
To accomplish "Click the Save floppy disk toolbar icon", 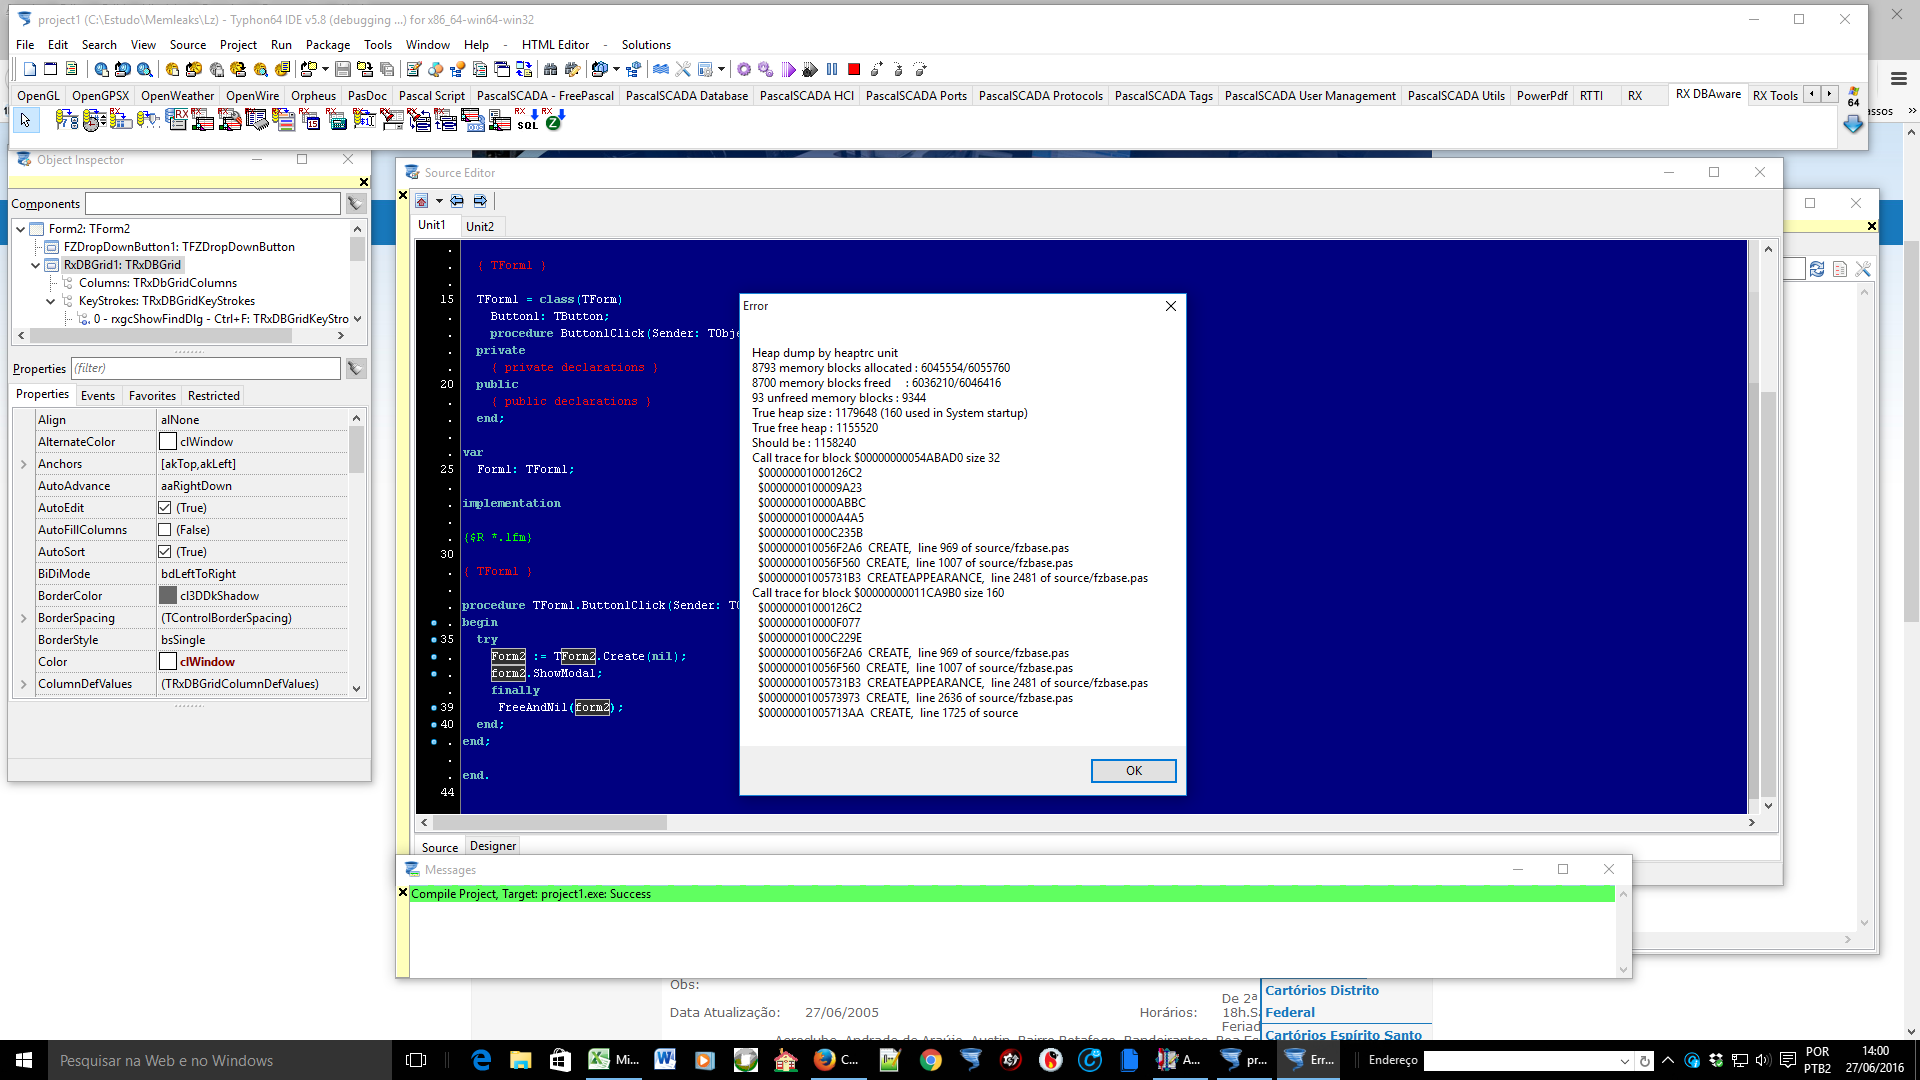I will tap(343, 69).
